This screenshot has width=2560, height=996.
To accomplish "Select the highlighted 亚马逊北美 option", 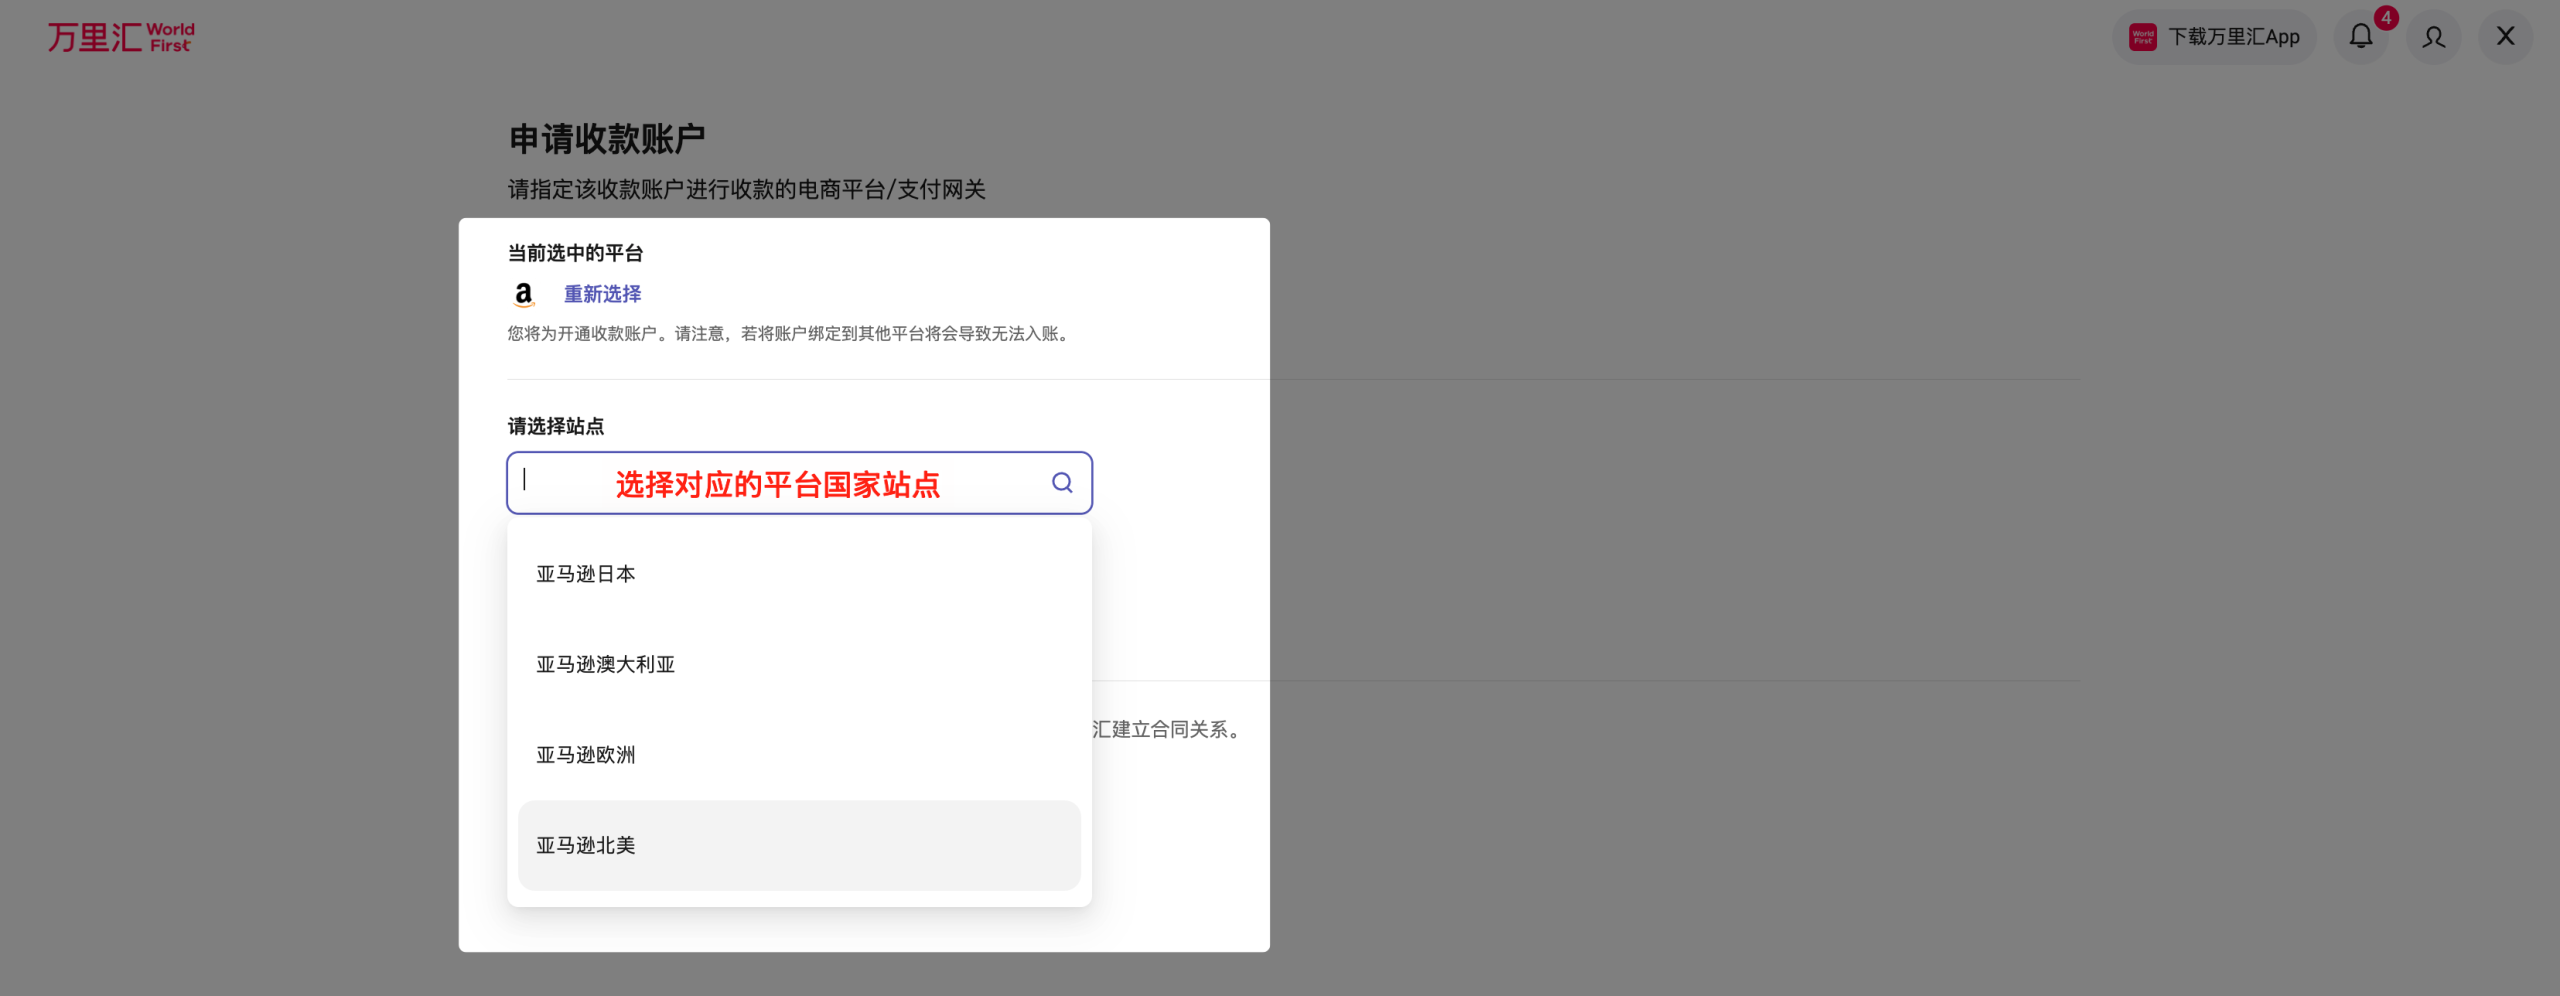I will [586, 845].
